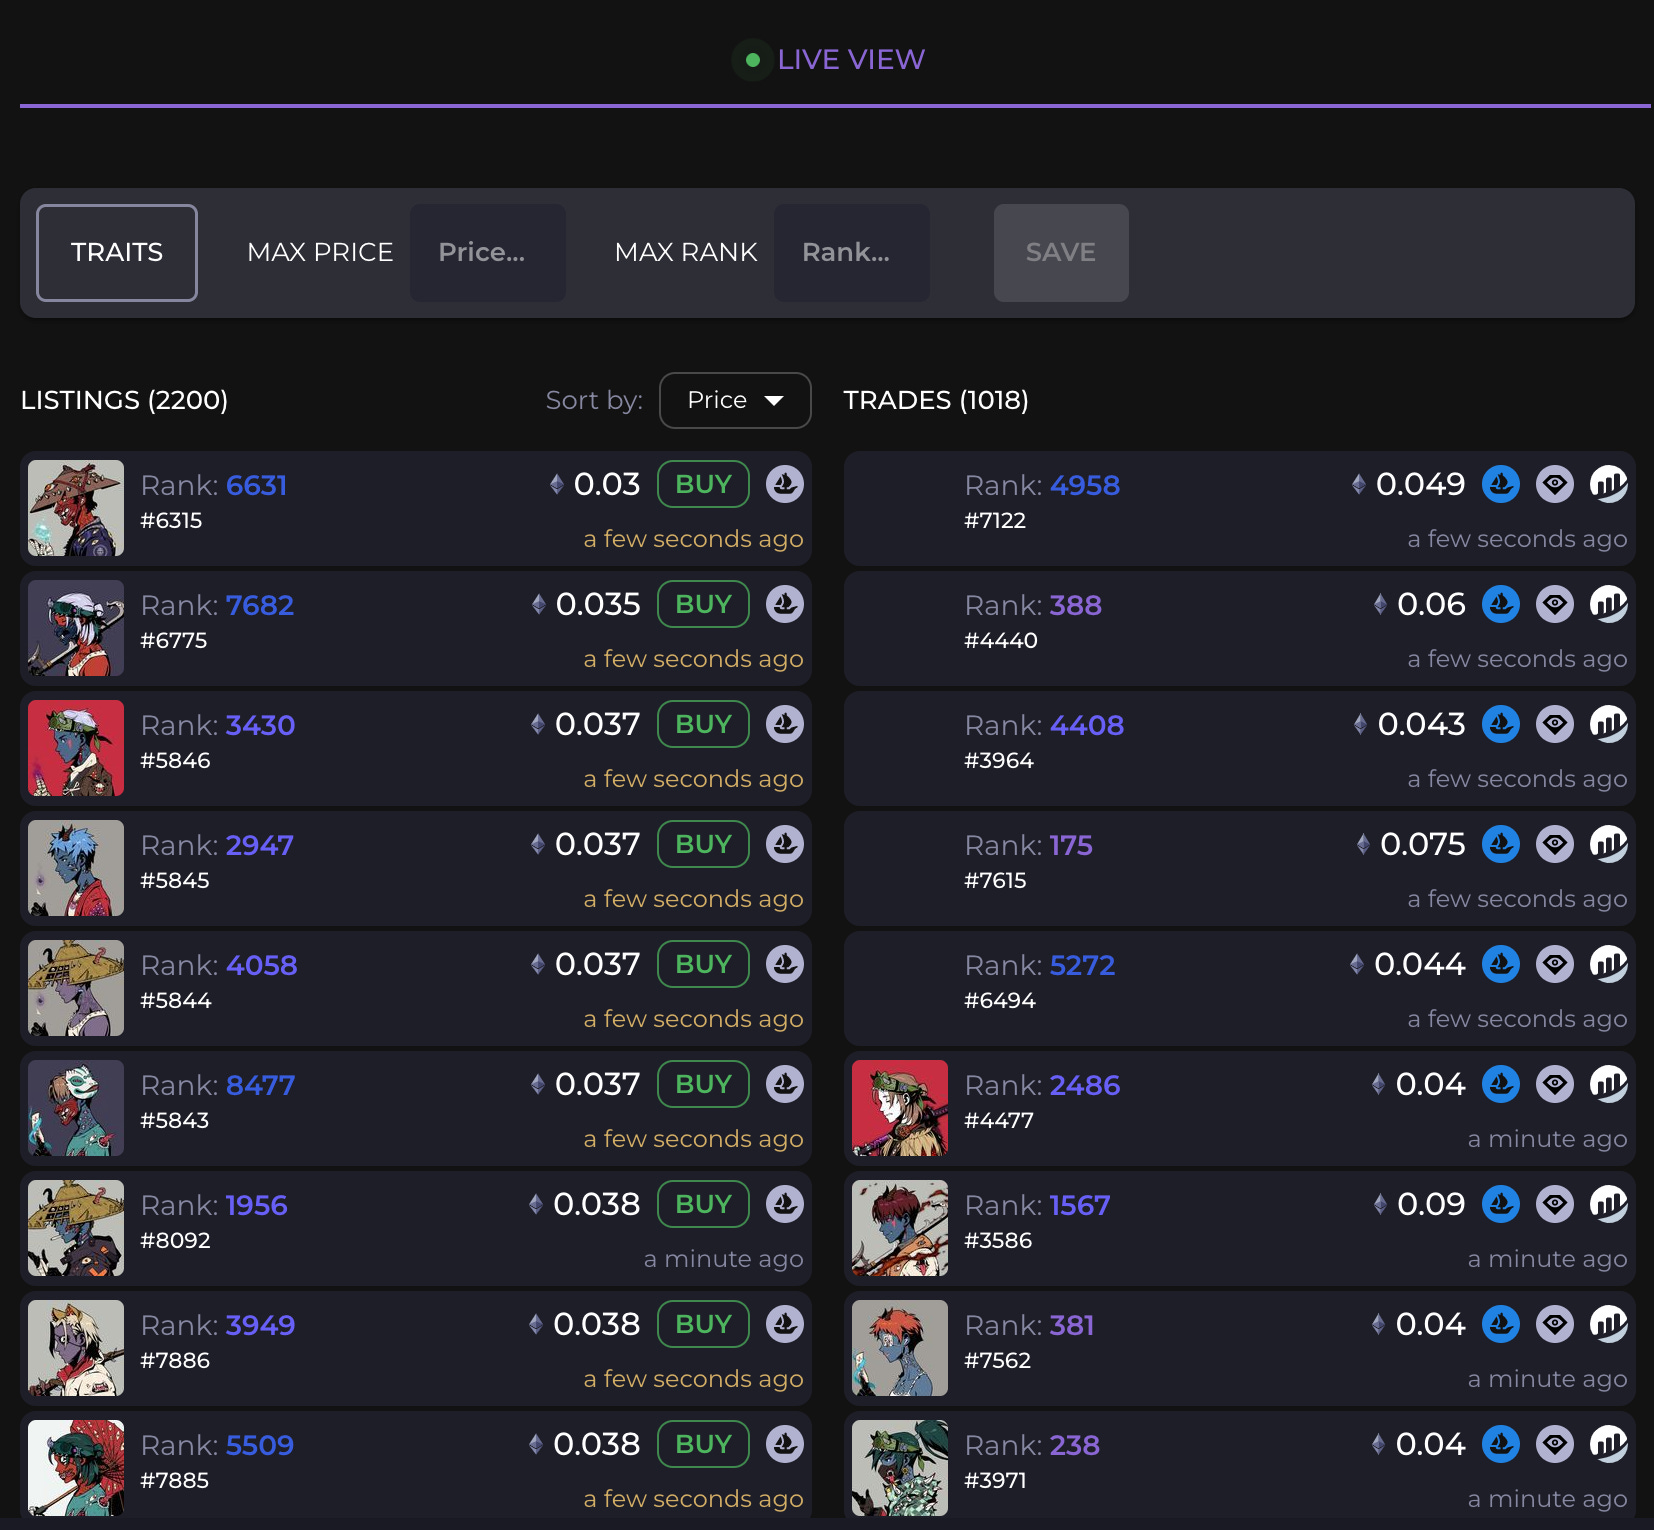Click eye icon for trade #3971
The width and height of the screenshot is (1654, 1530).
1555,1444
